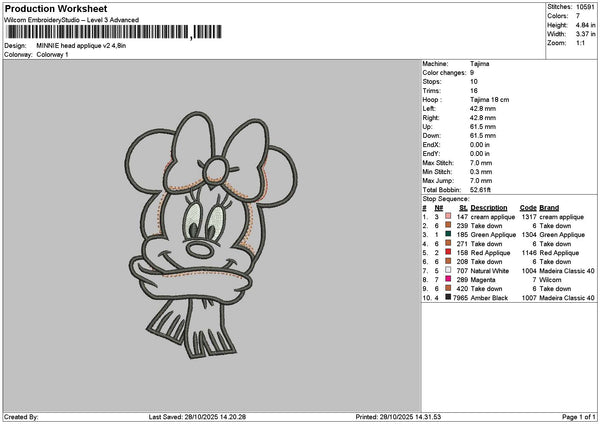Click the Green Applique color swatch
This screenshot has height=424, width=600.
click(x=448, y=234)
